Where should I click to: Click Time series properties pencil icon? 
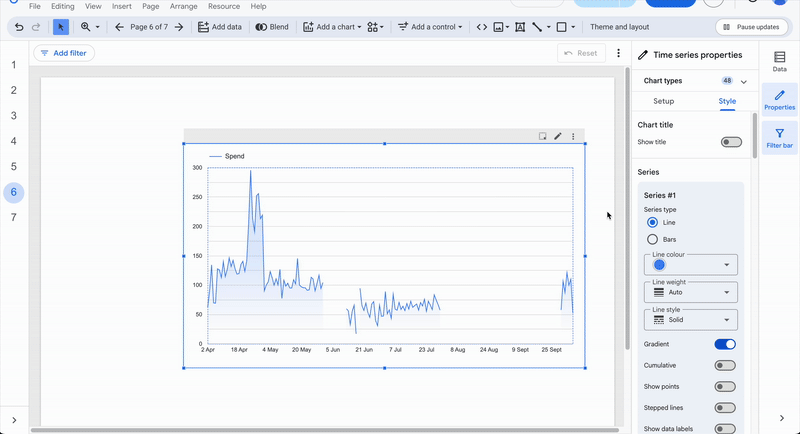(x=643, y=55)
